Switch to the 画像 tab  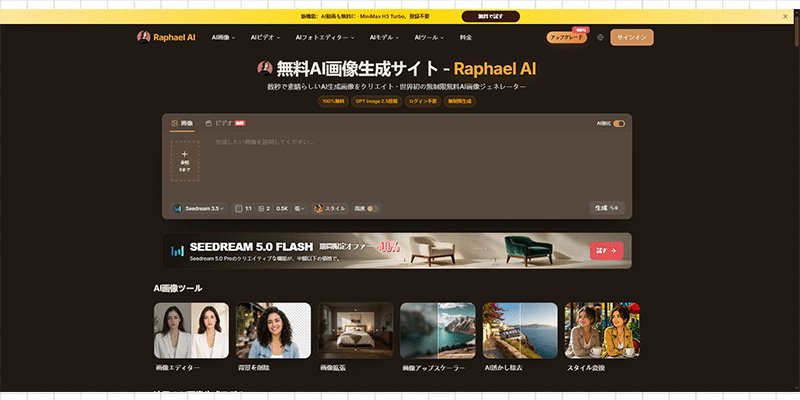click(182, 123)
